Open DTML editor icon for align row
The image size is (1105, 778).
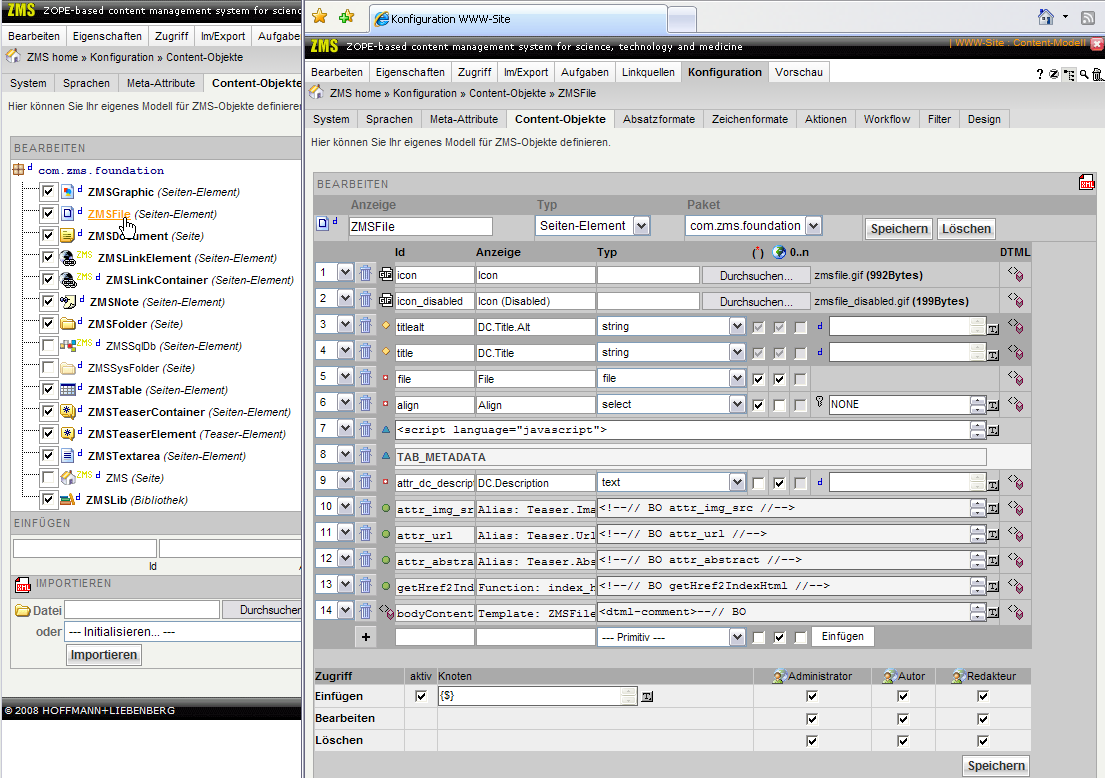tap(1016, 404)
